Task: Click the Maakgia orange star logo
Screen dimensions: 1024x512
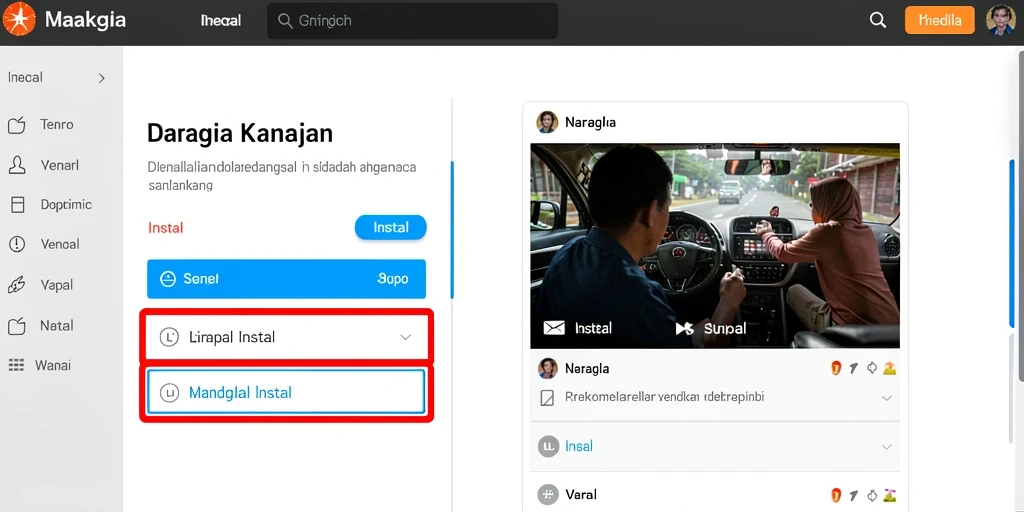Action: coord(19,20)
